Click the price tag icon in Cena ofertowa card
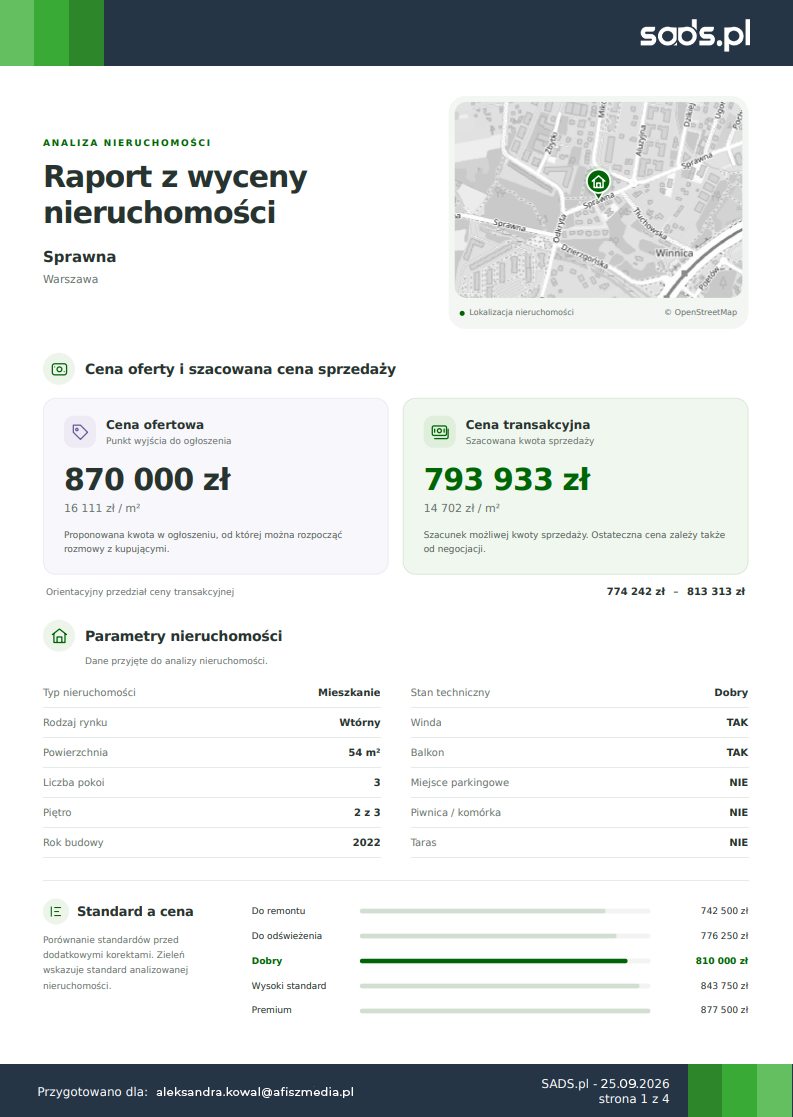This screenshot has width=793, height=1117. (80, 432)
